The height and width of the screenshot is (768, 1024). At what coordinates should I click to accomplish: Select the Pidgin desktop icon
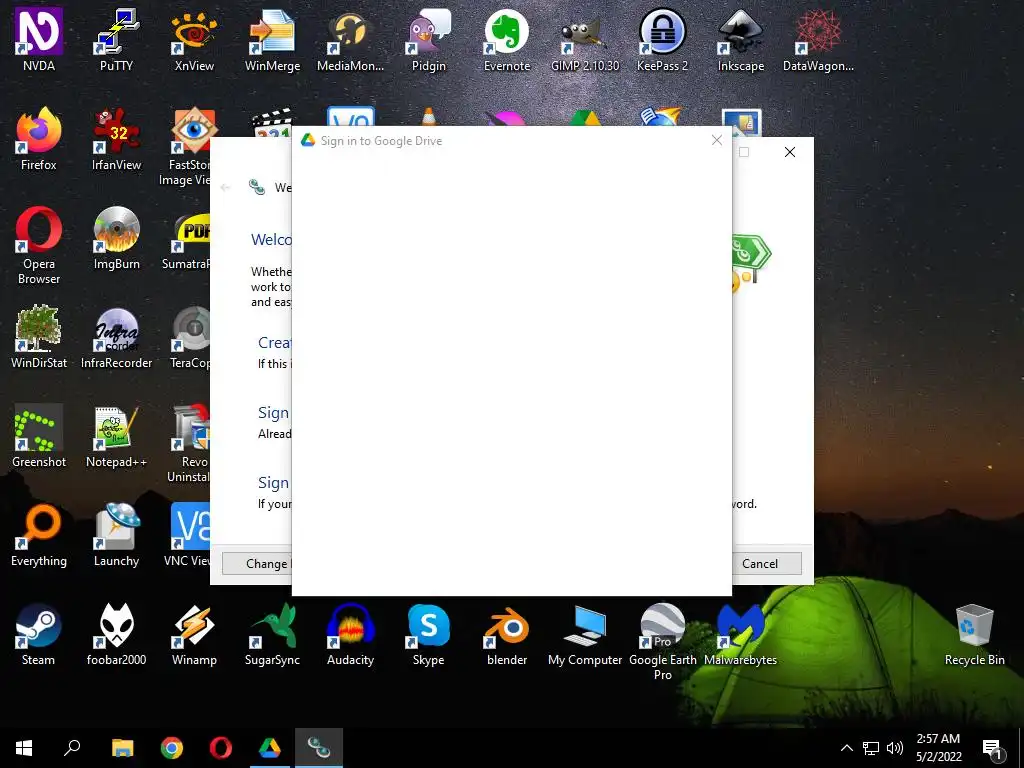coord(428,39)
